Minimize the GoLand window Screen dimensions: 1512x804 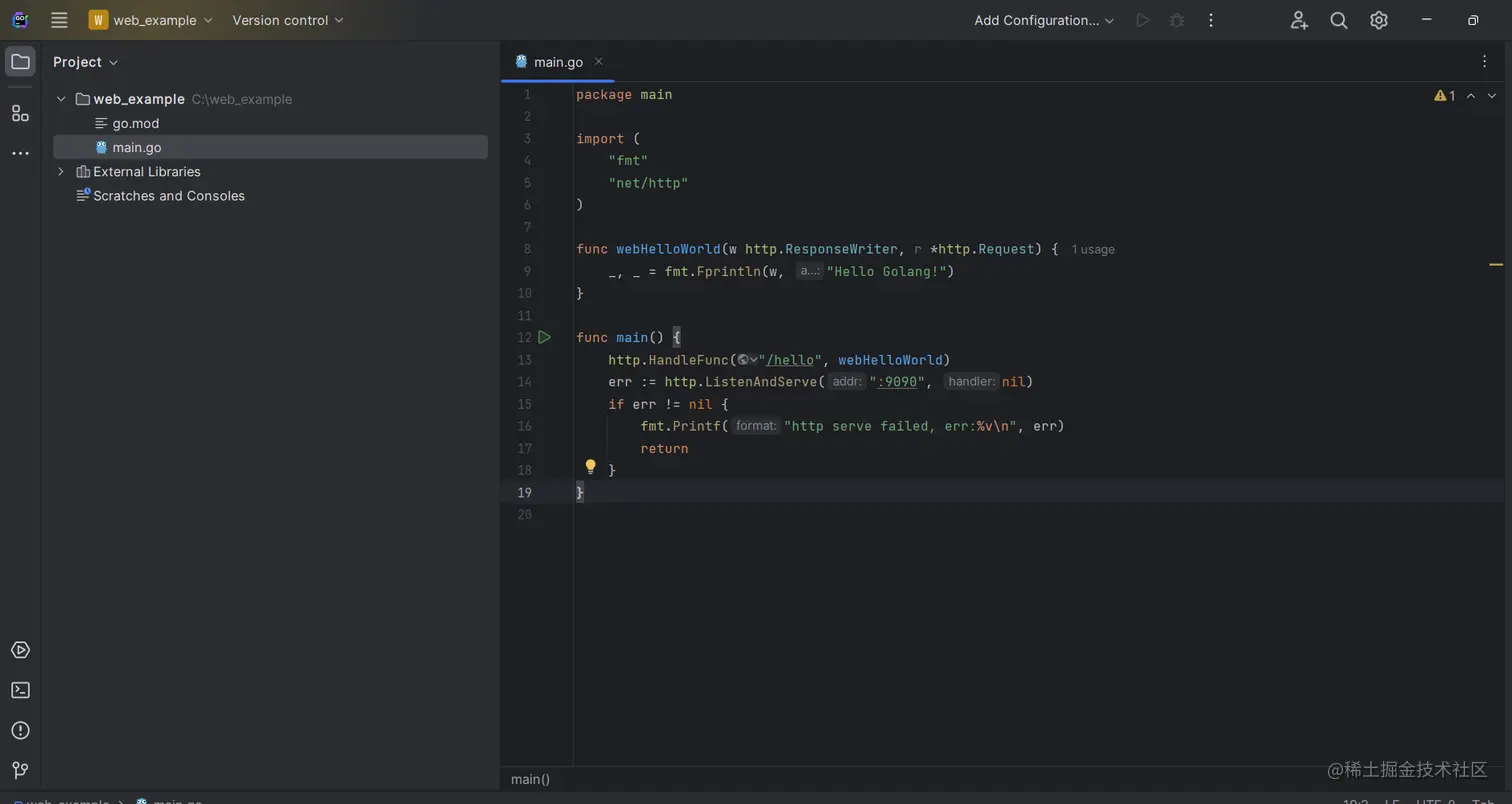[x=1427, y=20]
